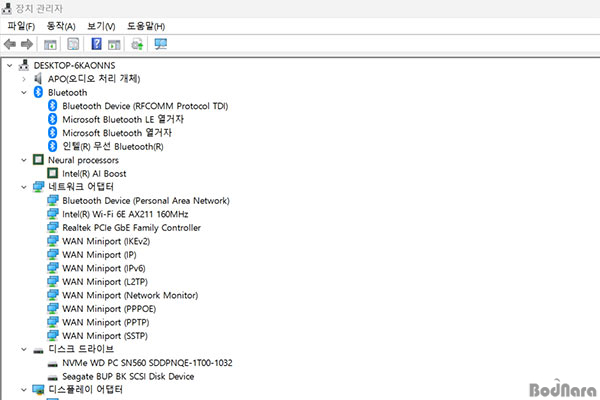Click icon beside Bluetooth Device (RFCOMM Protocol TDI)
The width and height of the screenshot is (600, 400).
click(x=52, y=106)
